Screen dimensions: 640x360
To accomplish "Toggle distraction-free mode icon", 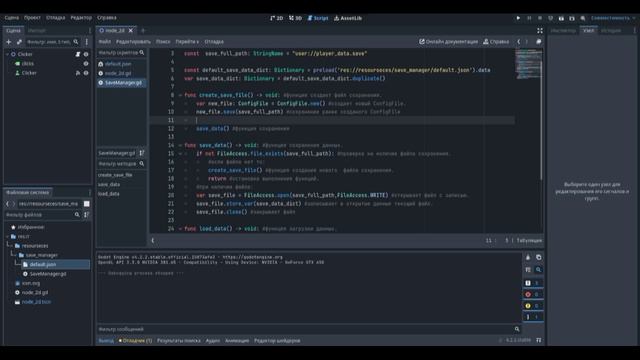I will [x=540, y=31].
